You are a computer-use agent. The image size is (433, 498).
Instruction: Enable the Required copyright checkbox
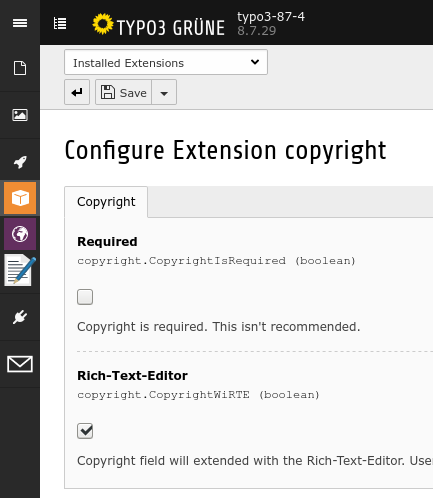click(x=85, y=297)
